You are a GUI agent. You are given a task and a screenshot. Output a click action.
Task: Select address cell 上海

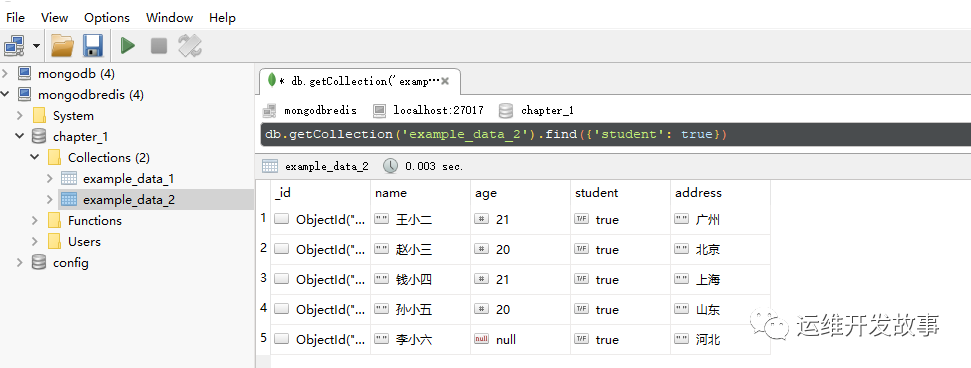tap(721, 279)
